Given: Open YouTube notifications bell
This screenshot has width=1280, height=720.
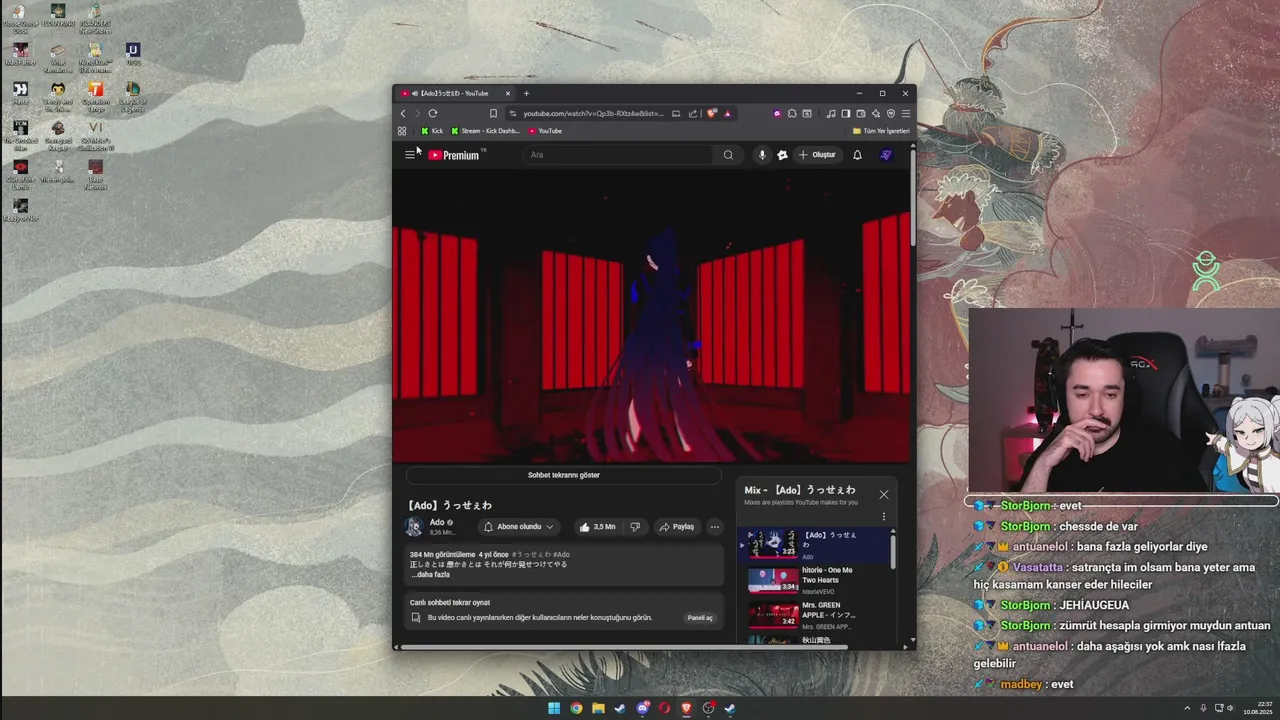Looking at the screenshot, I should (x=857, y=155).
